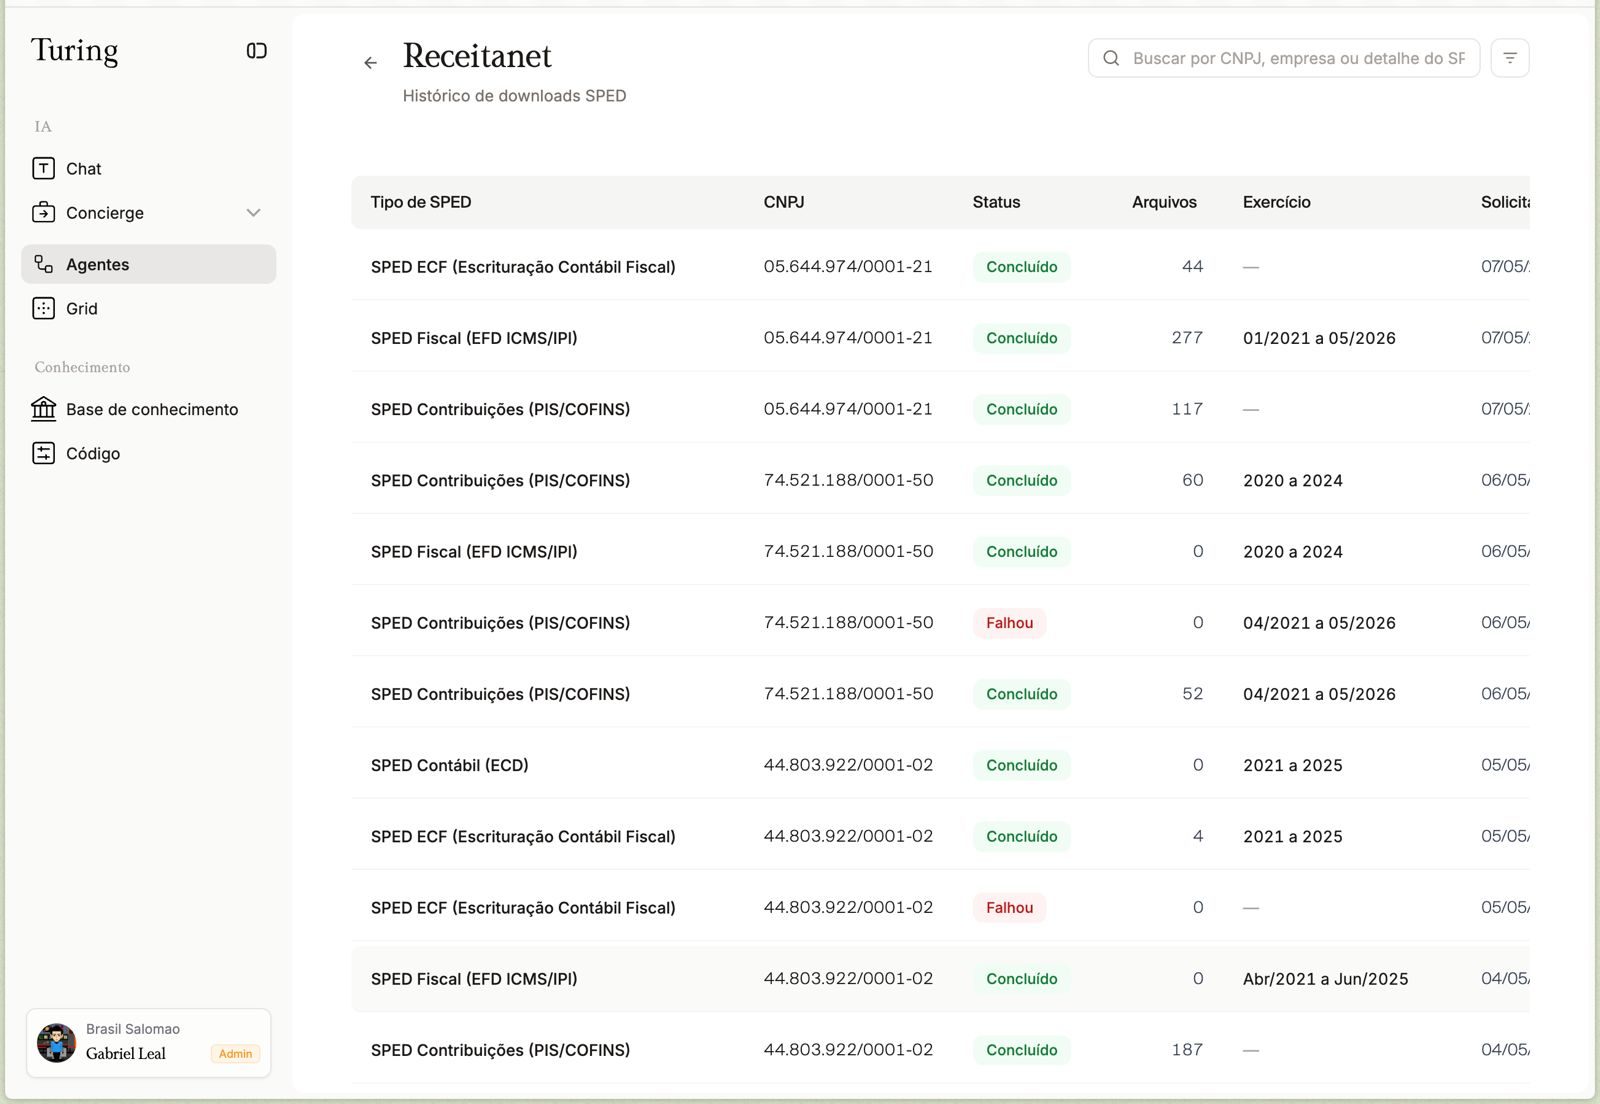Click the file count 60

pyautogui.click(x=1193, y=480)
